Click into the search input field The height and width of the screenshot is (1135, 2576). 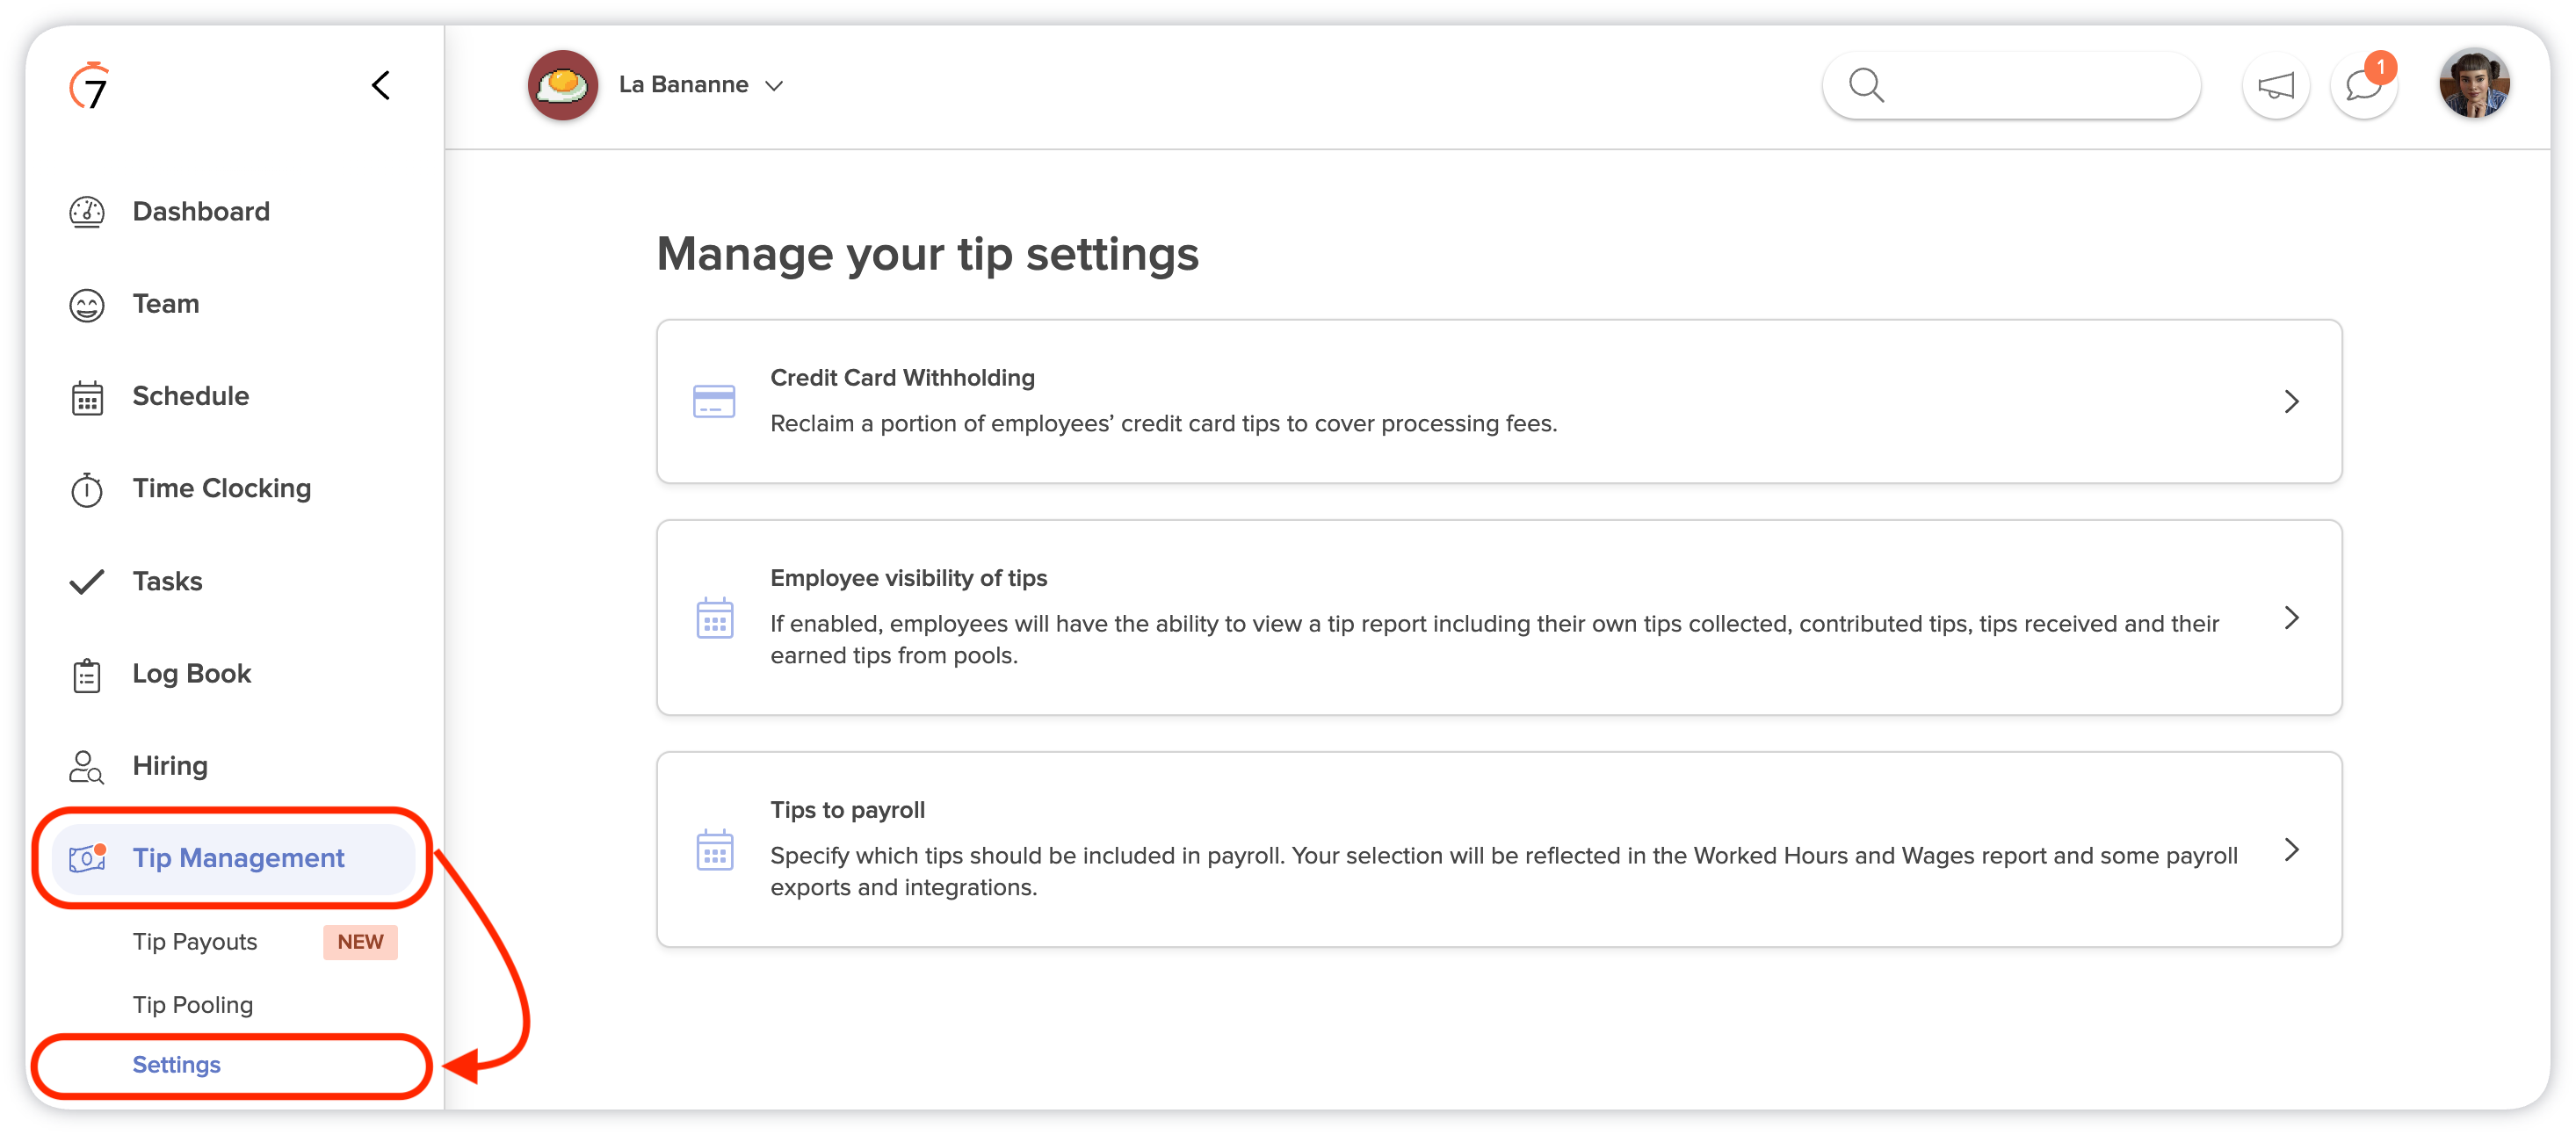click(2011, 85)
